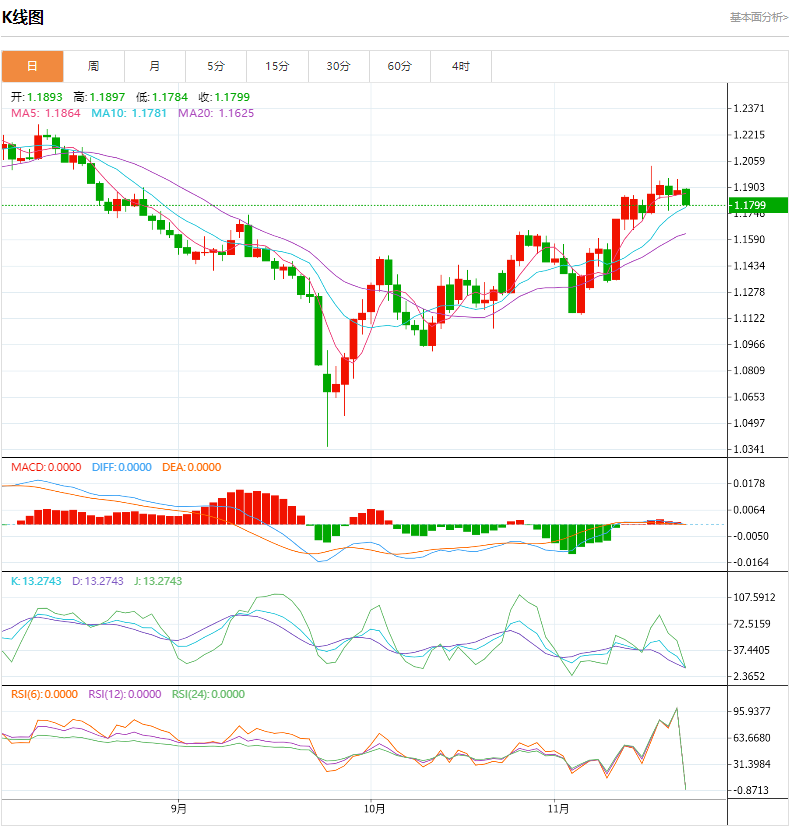
Task: Click the 1.0341 price axis label
Action: pyautogui.click(x=749, y=449)
